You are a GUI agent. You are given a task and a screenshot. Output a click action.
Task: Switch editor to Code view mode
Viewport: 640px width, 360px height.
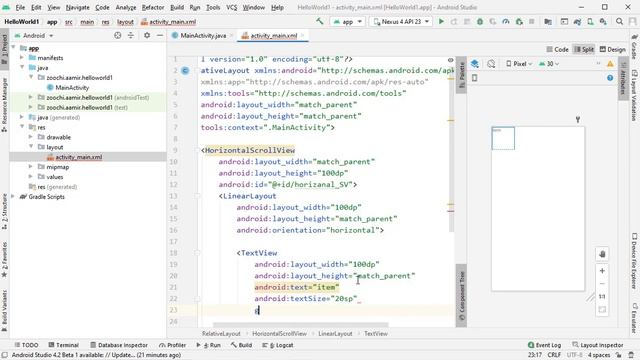(557, 49)
